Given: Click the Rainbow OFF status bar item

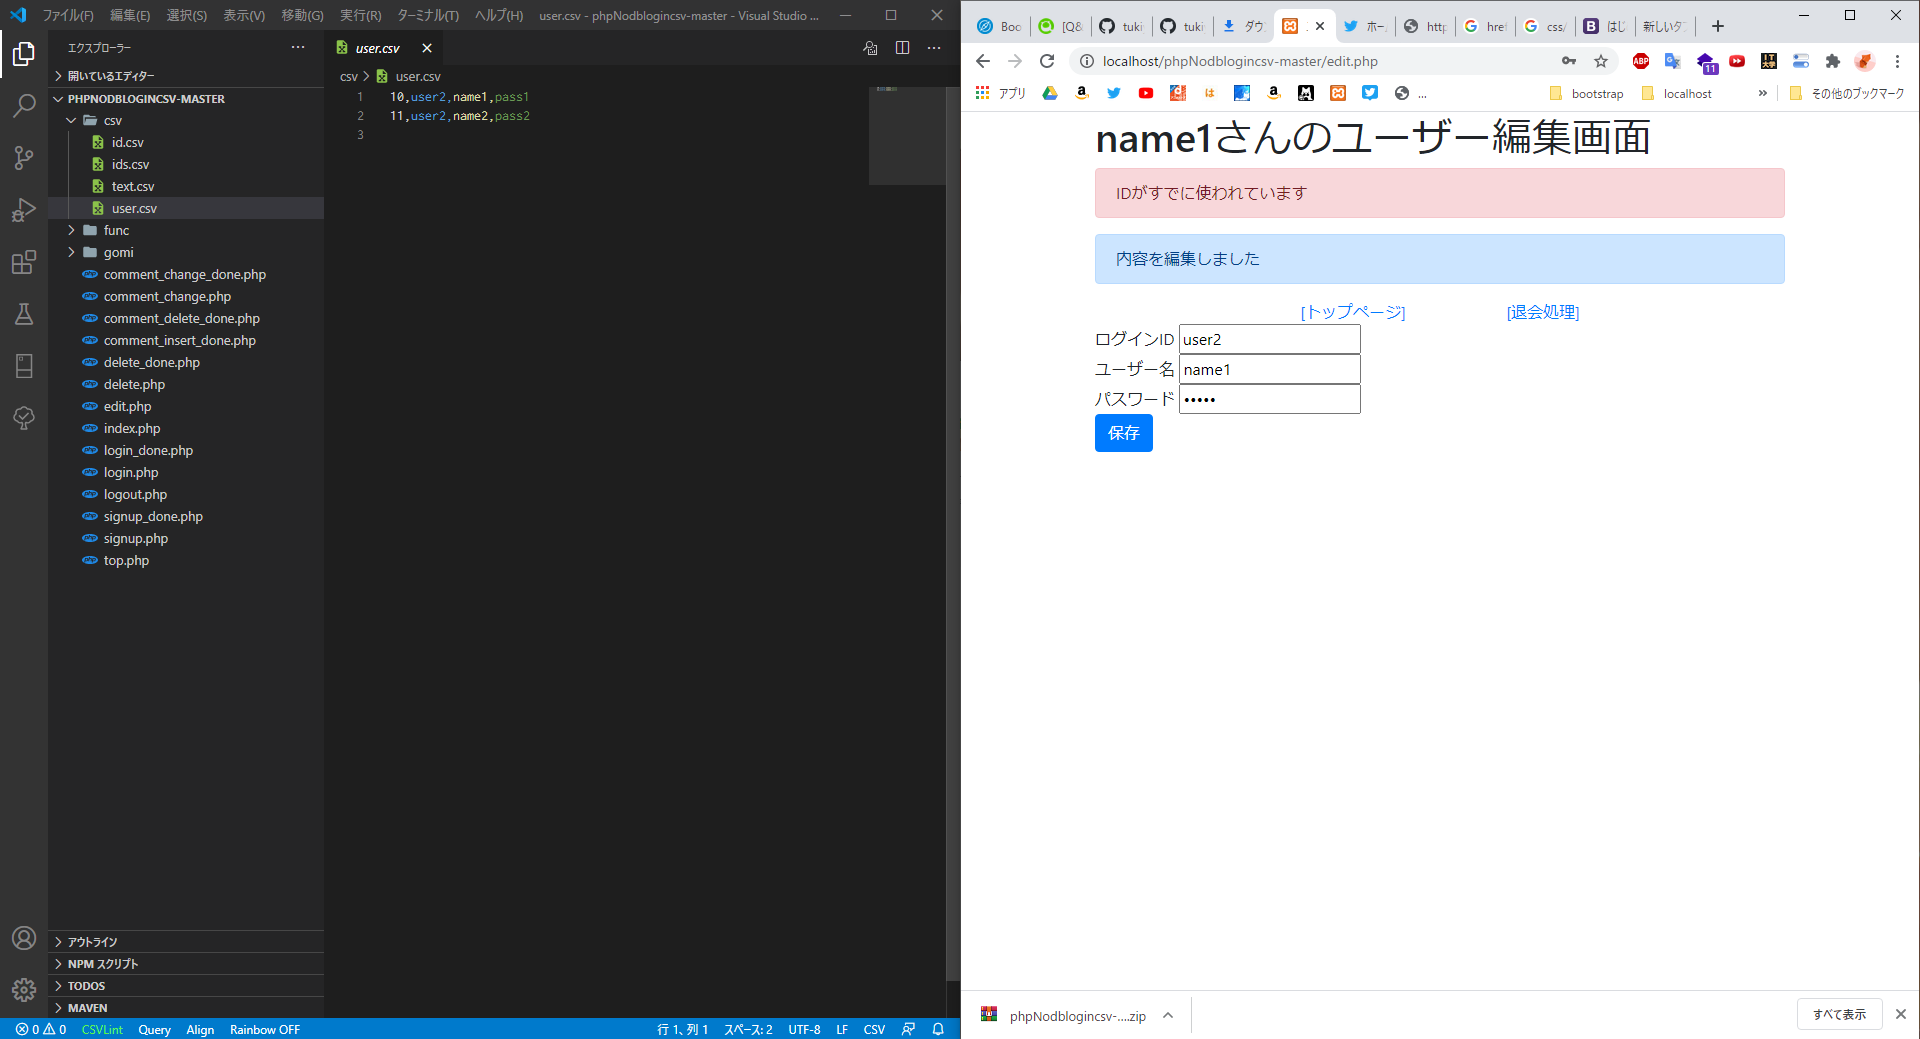Looking at the screenshot, I should click(x=265, y=1029).
